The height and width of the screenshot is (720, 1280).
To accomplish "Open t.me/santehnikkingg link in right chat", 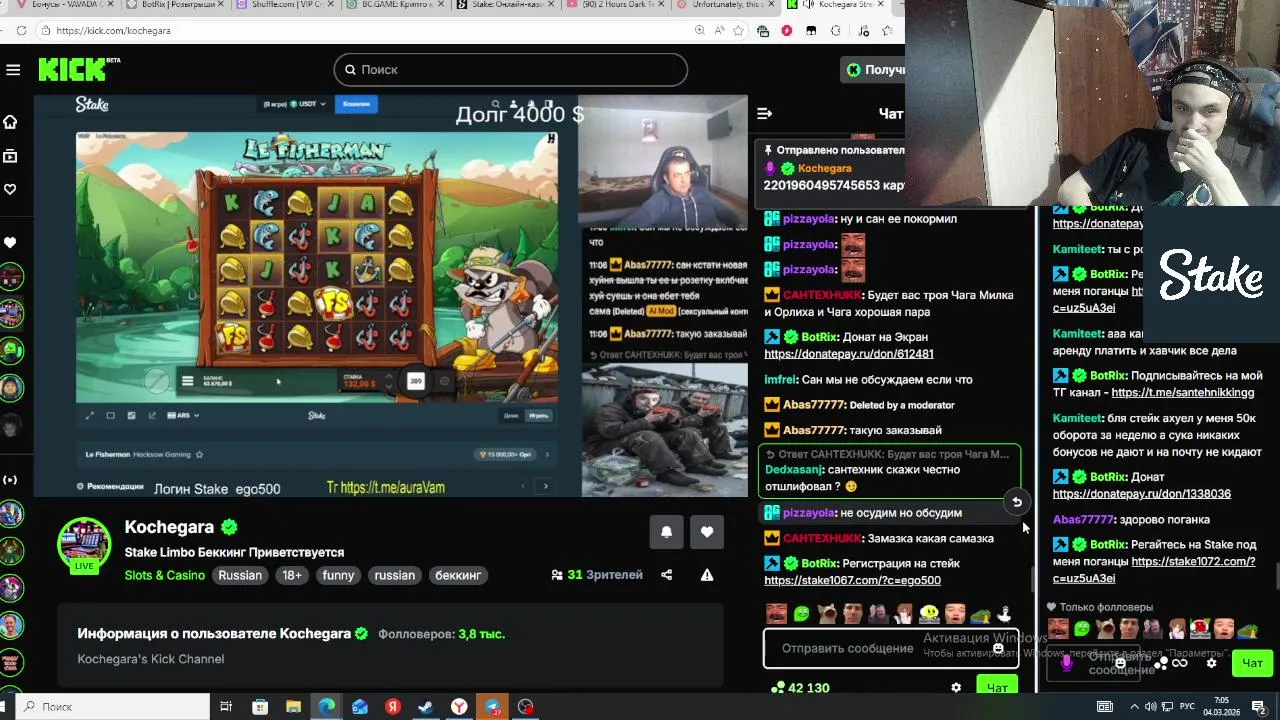I will point(1182,393).
